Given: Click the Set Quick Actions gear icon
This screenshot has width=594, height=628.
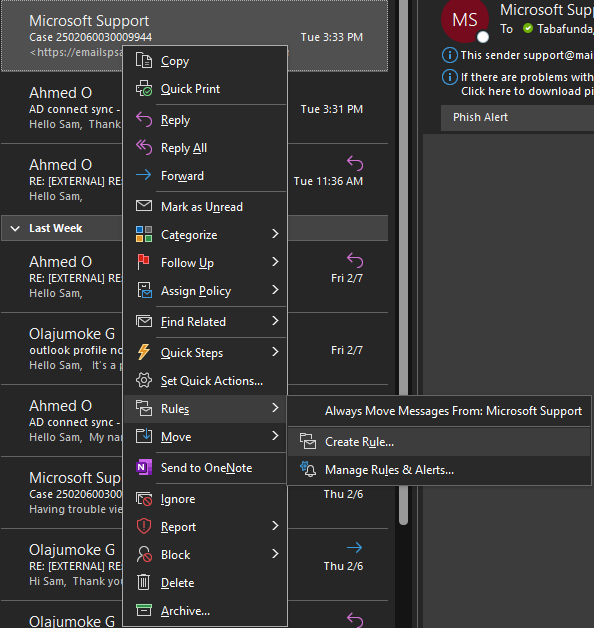Looking at the screenshot, I should tap(144, 380).
